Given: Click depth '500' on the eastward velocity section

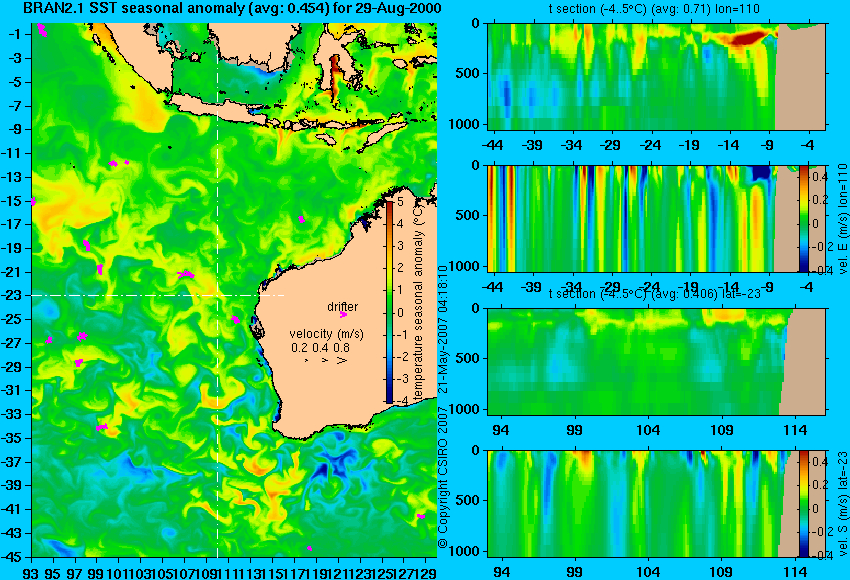Looking at the screenshot, I should click(x=468, y=215).
